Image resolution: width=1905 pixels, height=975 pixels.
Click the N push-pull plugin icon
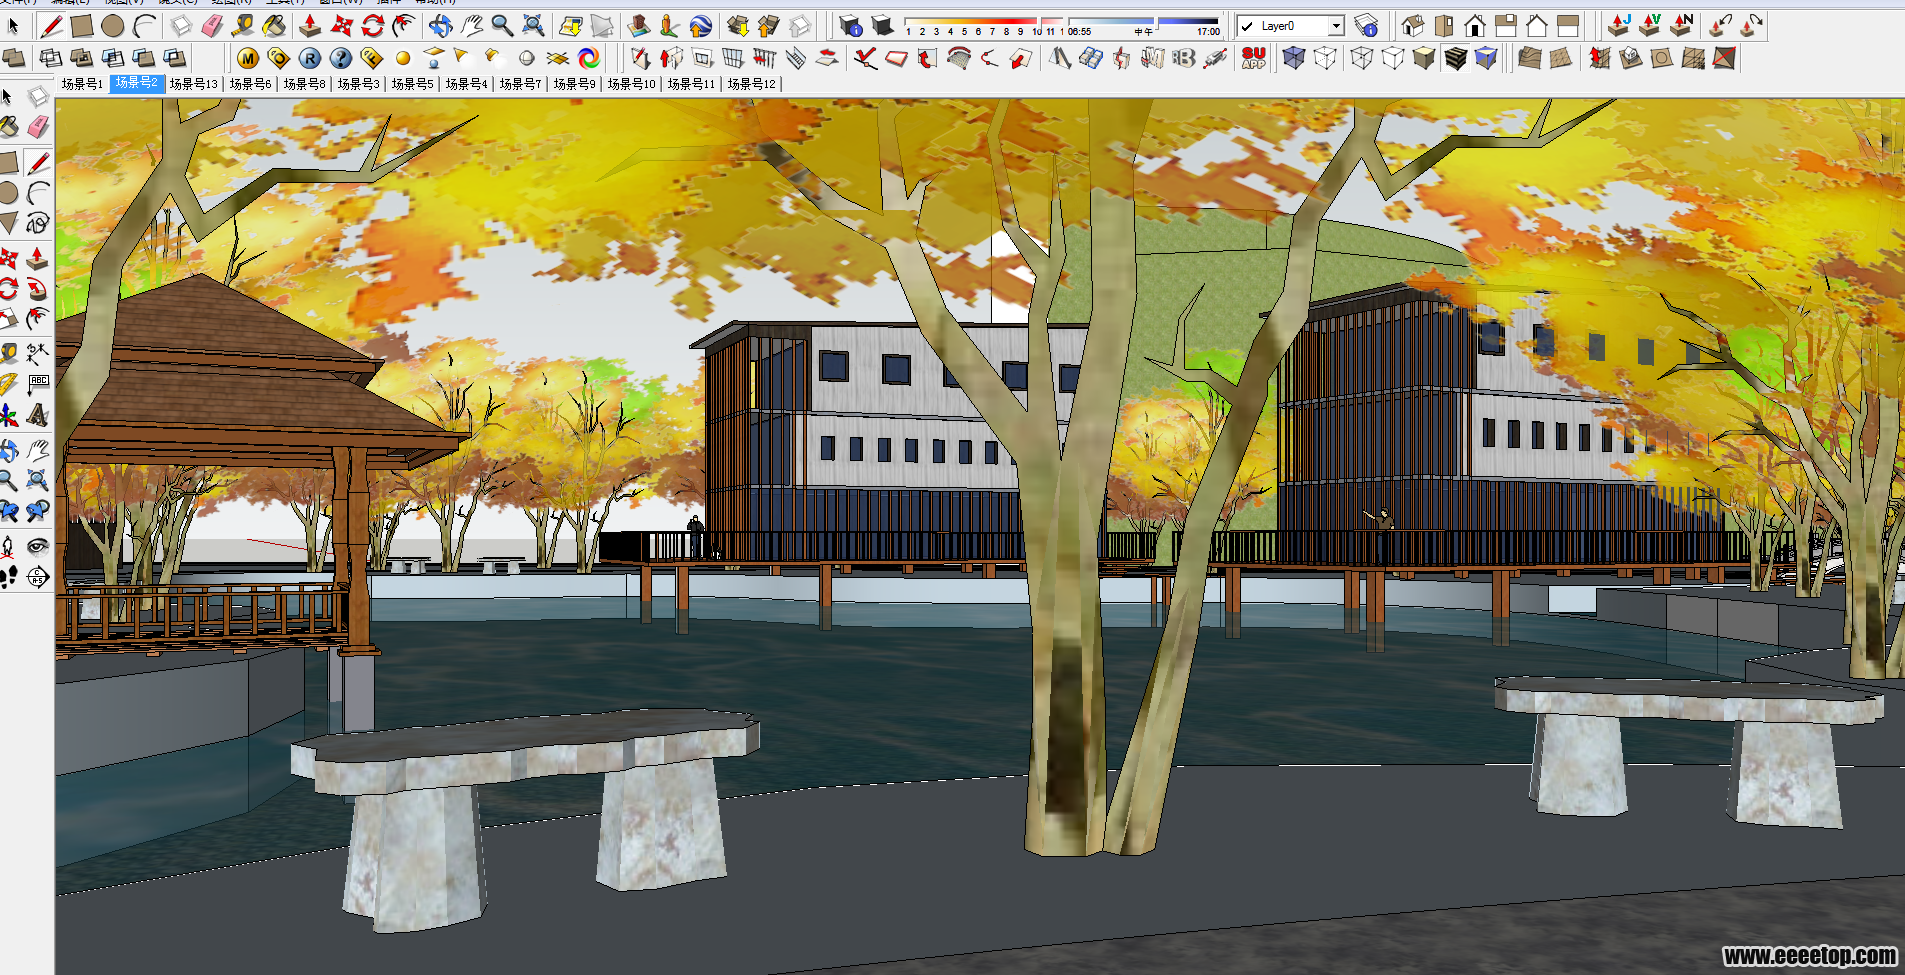(x=1681, y=25)
